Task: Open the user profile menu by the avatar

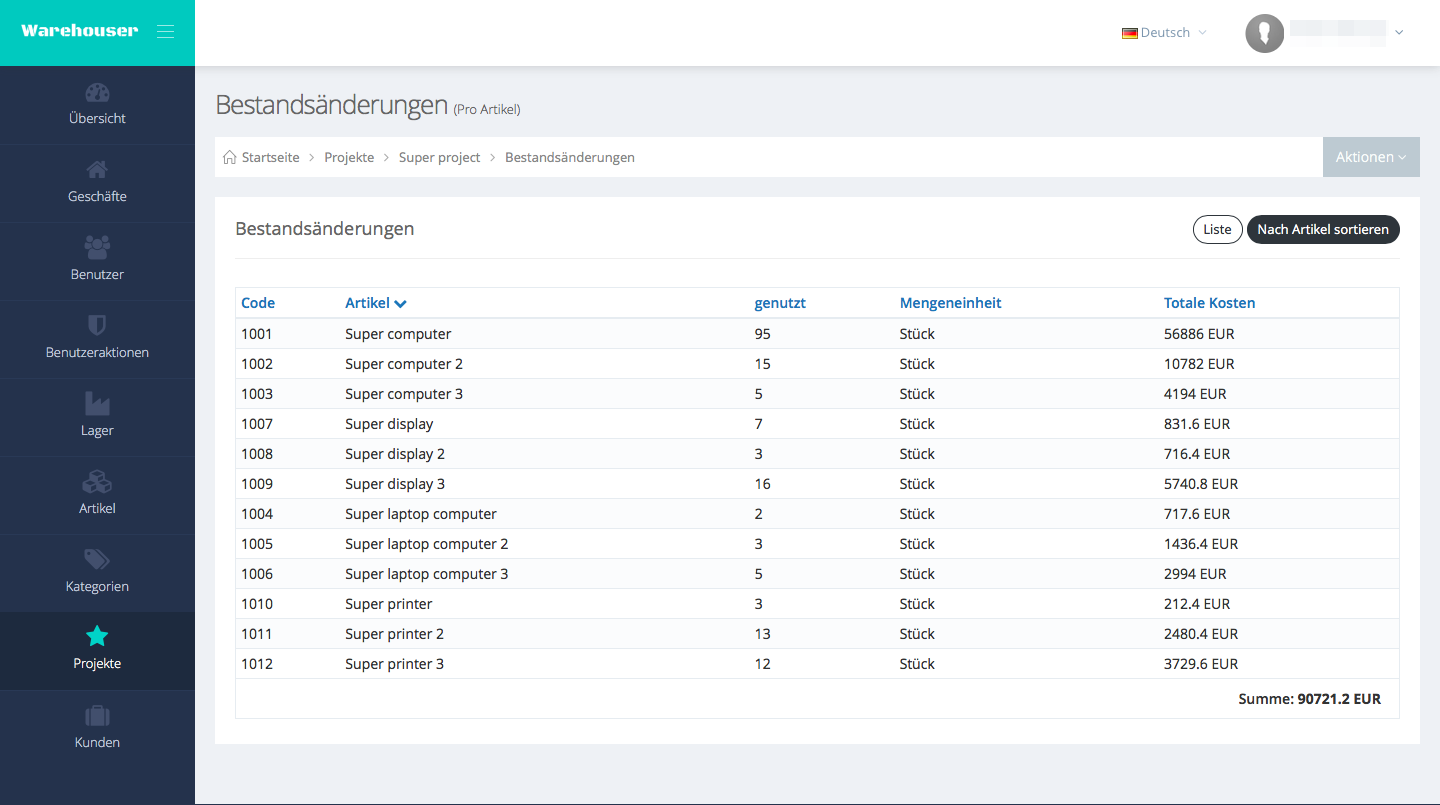Action: point(1265,34)
